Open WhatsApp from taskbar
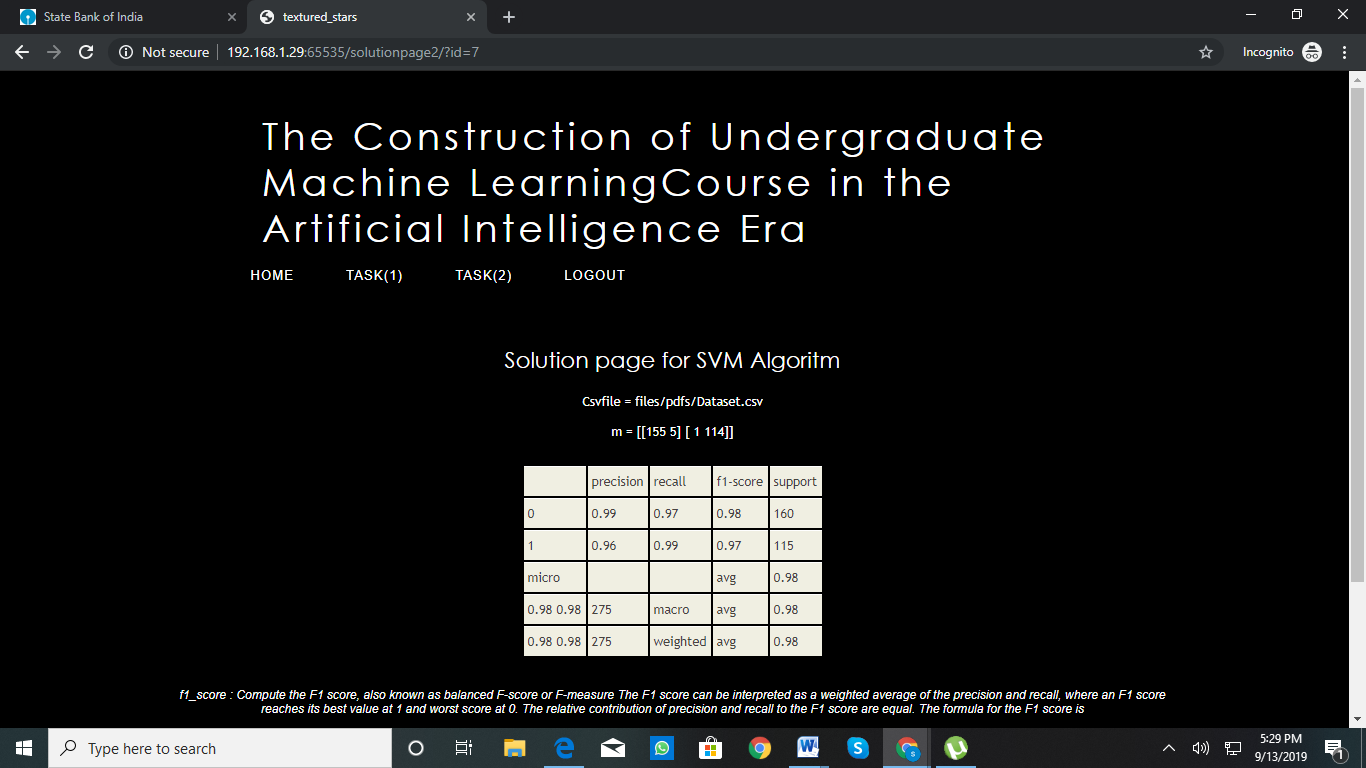 click(661, 748)
